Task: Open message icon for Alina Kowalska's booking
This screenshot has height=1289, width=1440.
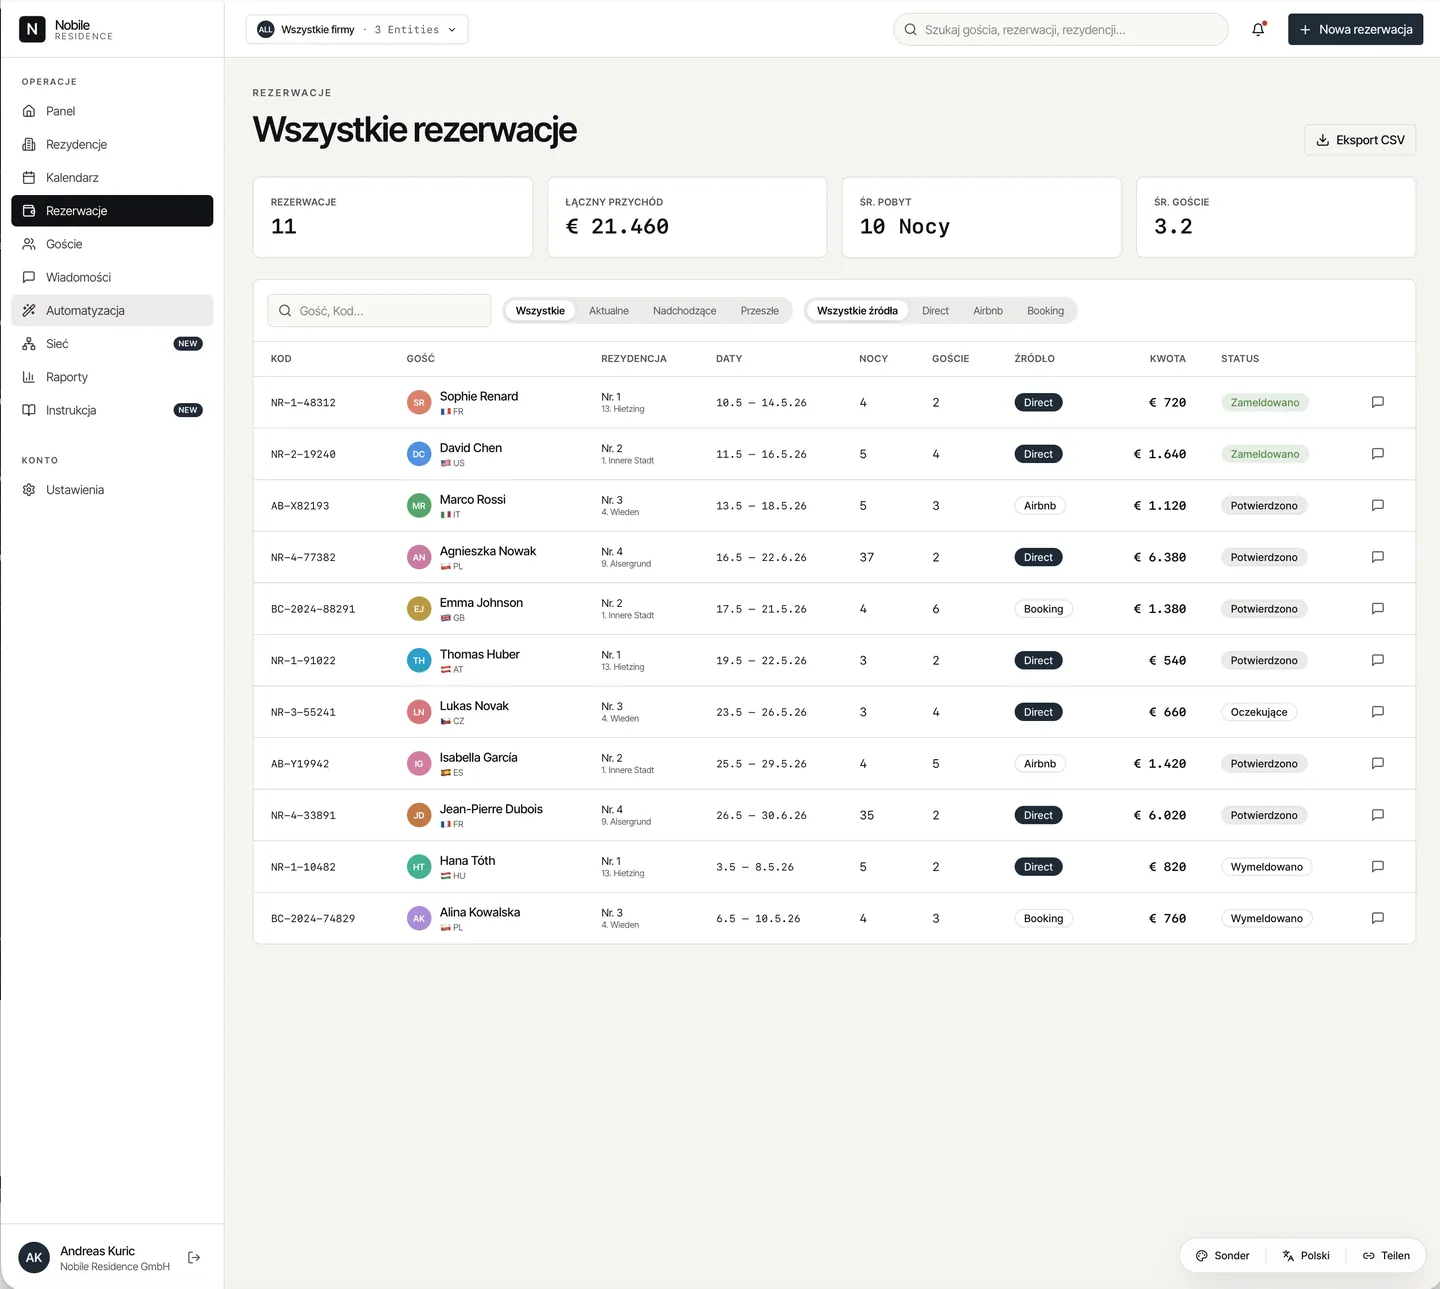Action: point(1377,918)
